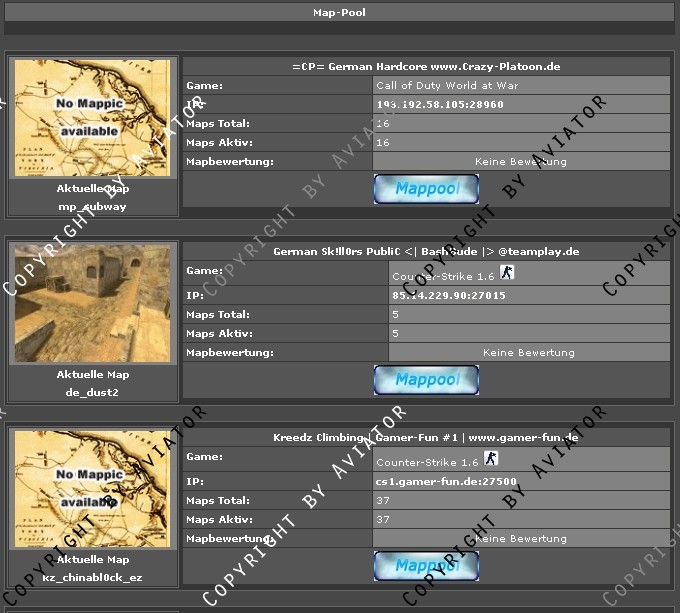Click IP address 193.192.58.105:28960
Viewport: 680px width, 613px height.
click(x=440, y=104)
